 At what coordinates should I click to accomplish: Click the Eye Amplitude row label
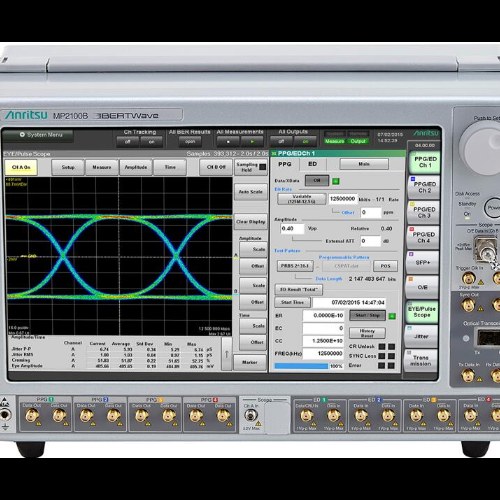click(x=27, y=366)
